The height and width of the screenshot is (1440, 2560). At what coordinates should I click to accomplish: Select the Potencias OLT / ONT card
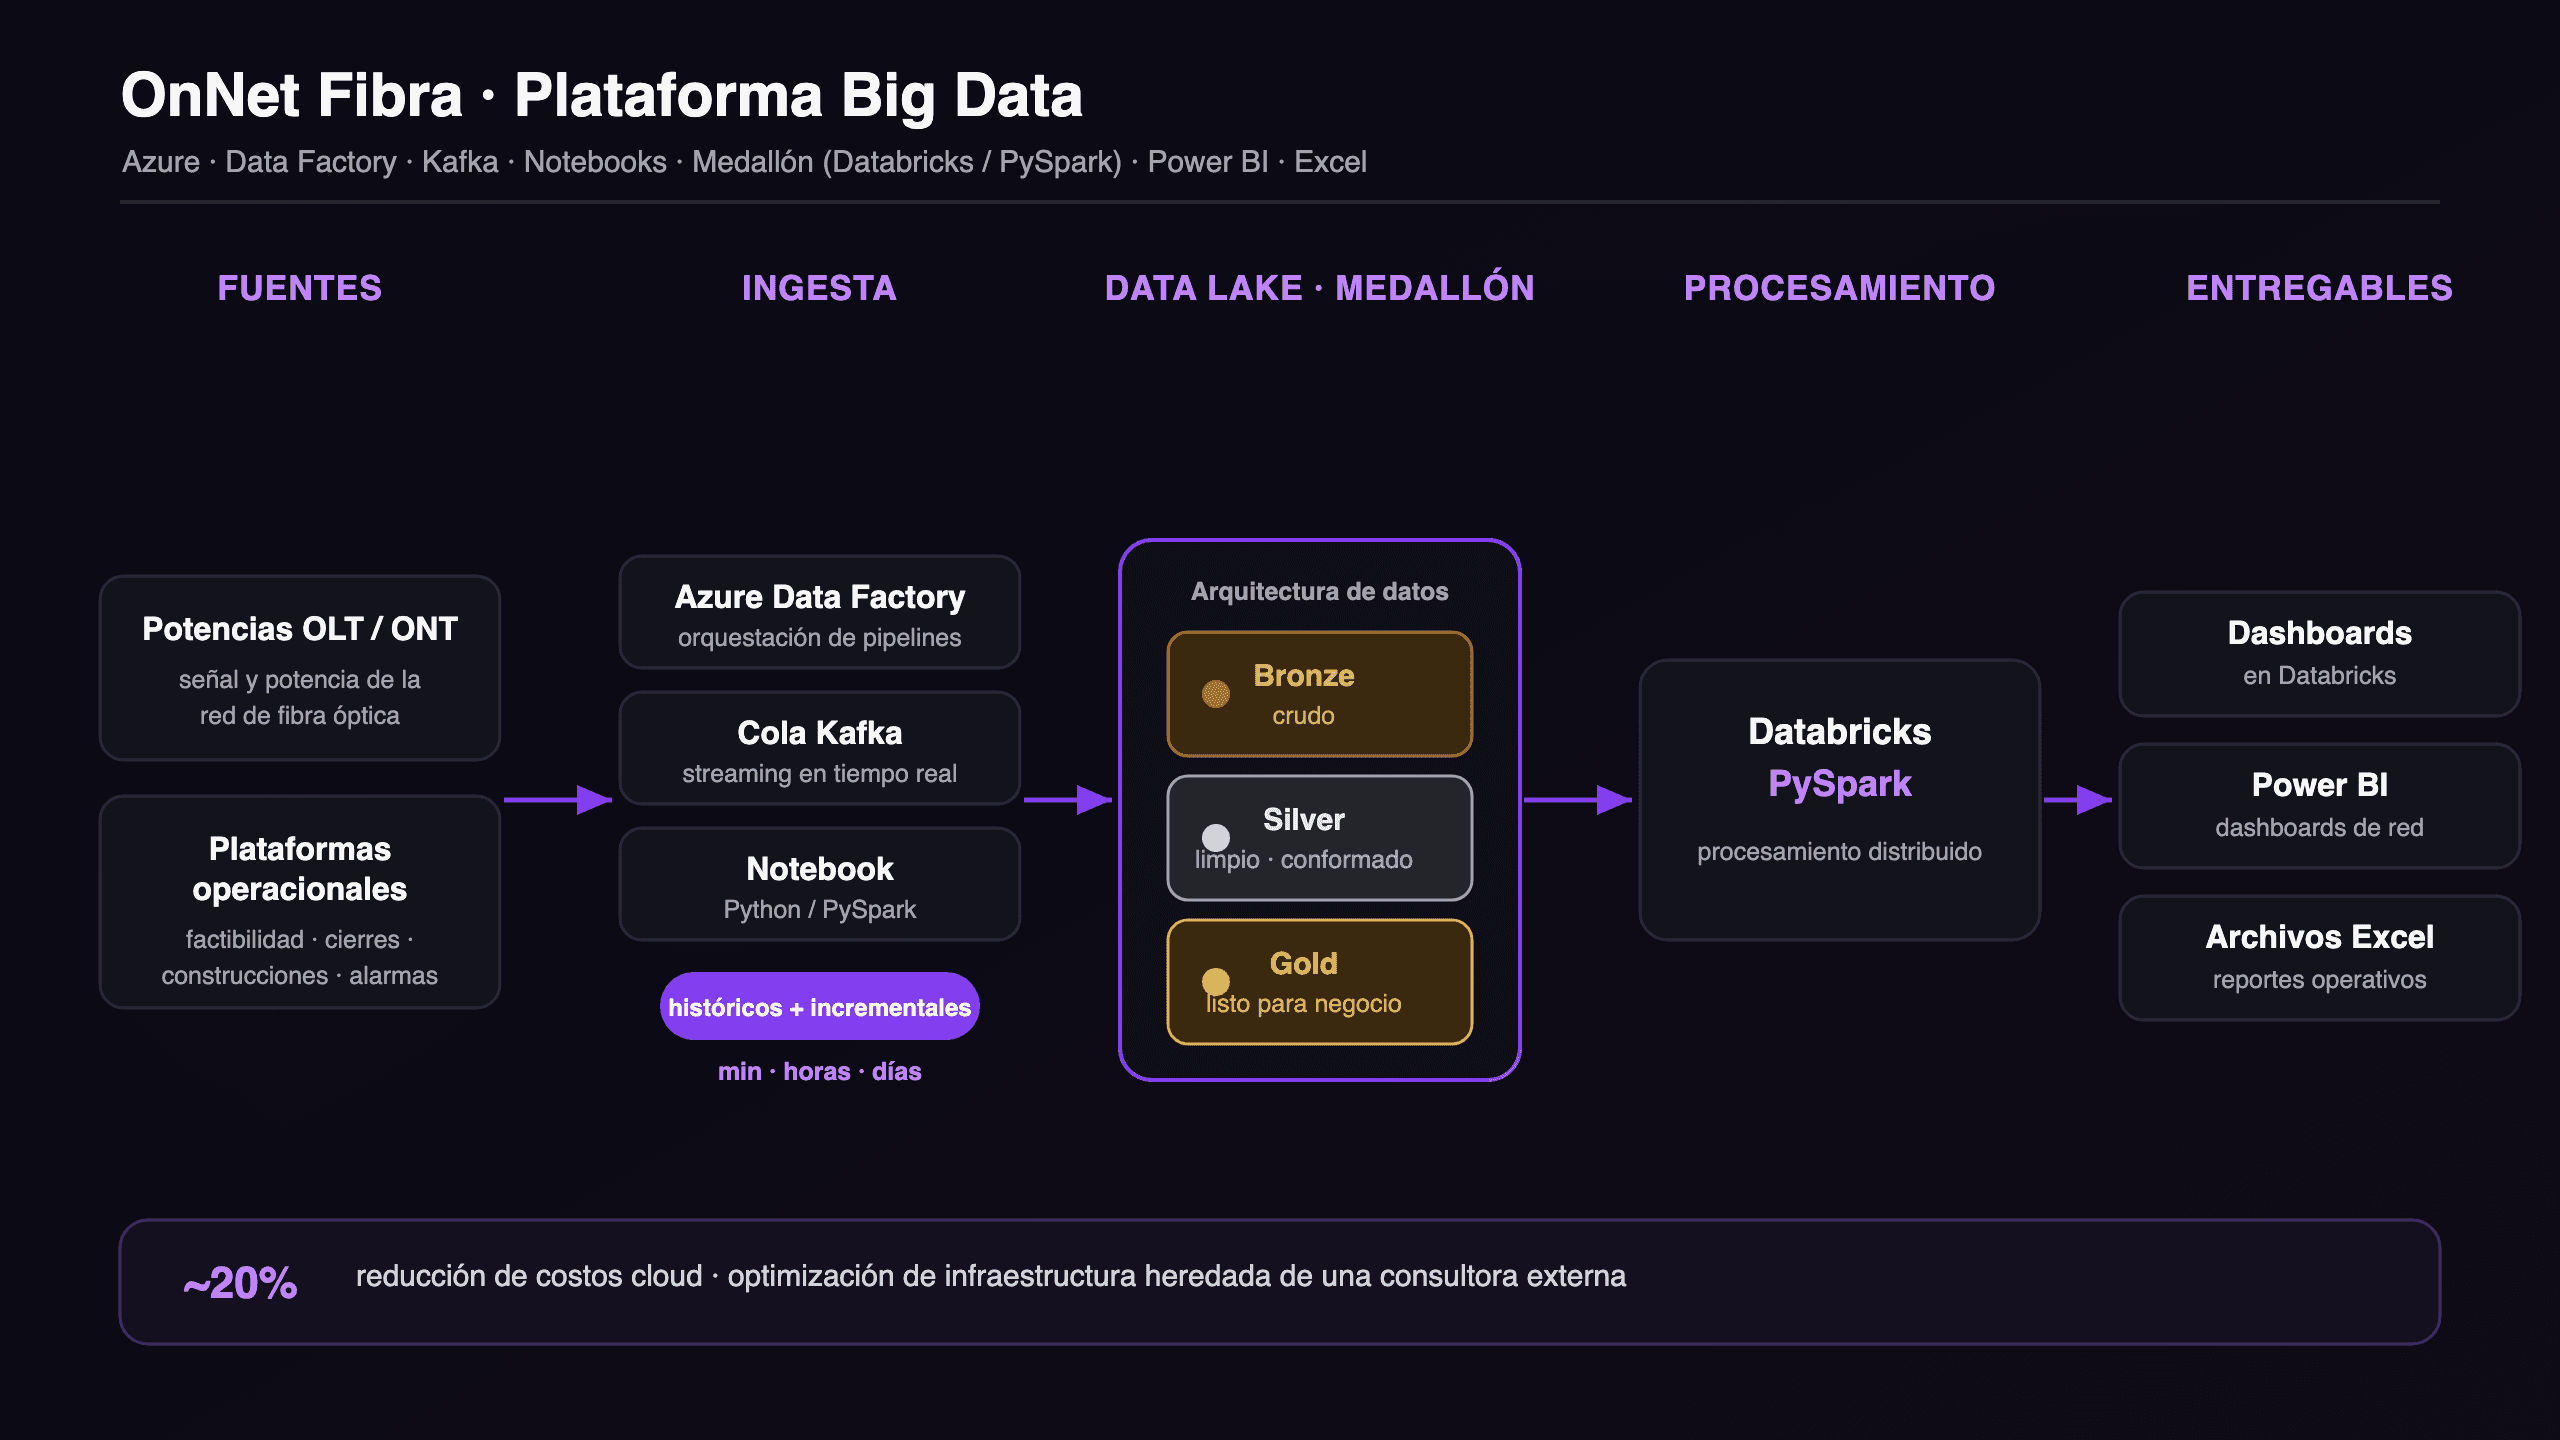pyautogui.click(x=300, y=668)
